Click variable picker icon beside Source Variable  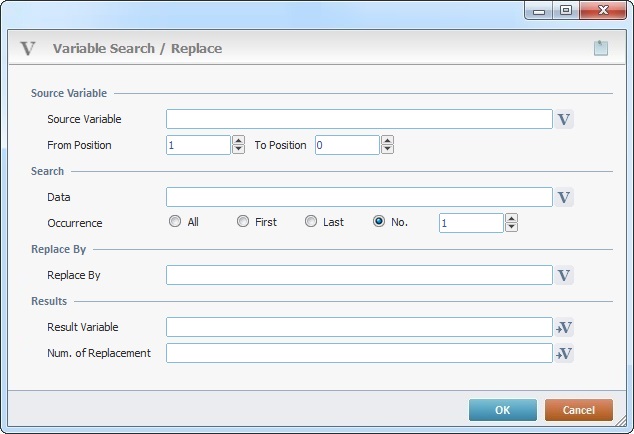564,120
